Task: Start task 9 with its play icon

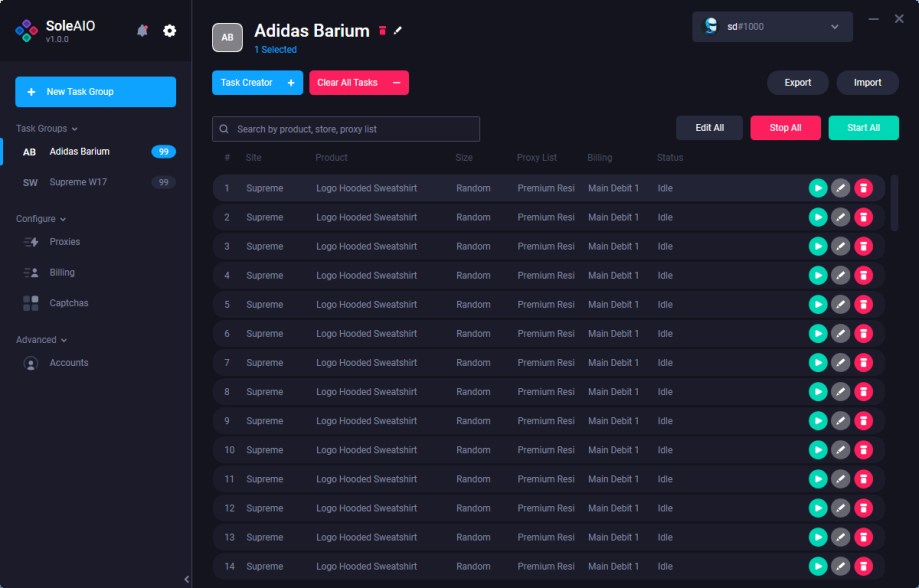Action: (x=818, y=421)
